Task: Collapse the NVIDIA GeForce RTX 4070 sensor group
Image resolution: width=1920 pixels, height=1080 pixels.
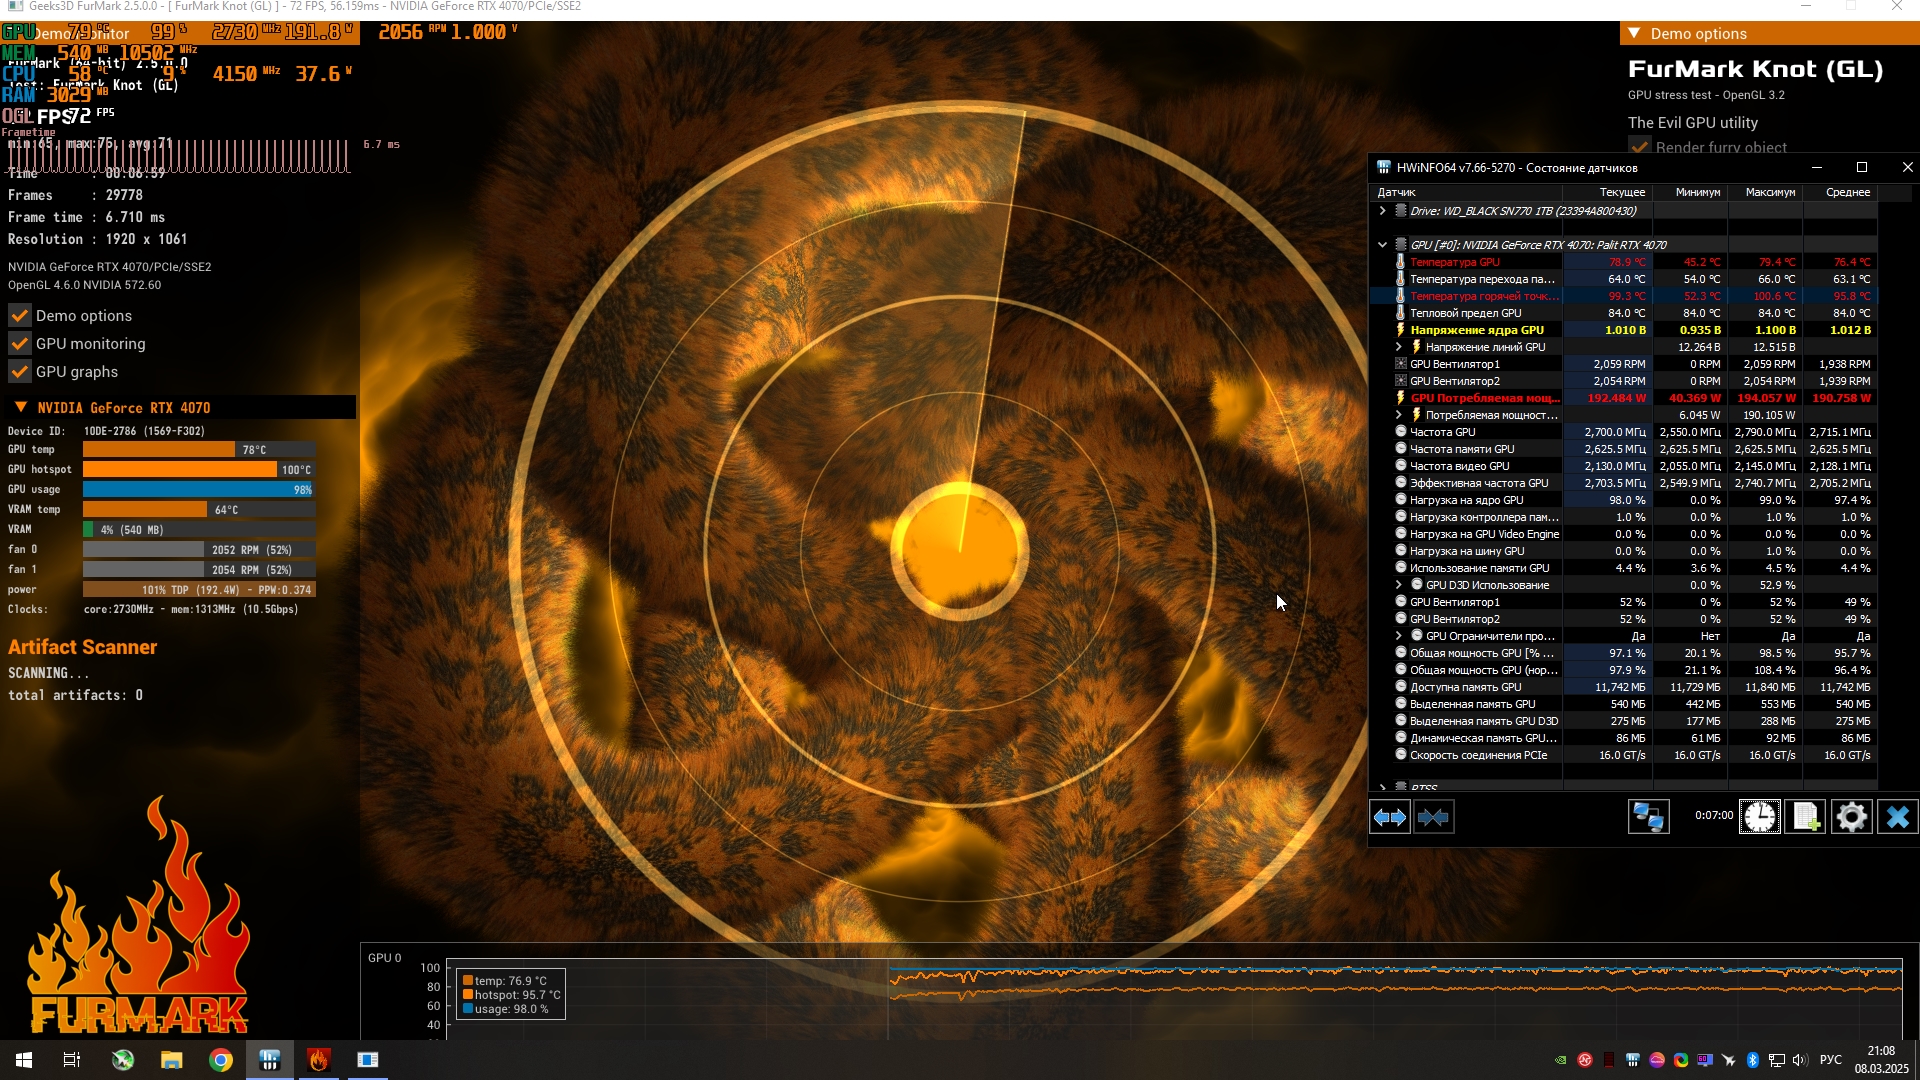Action: coord(1382,245)
